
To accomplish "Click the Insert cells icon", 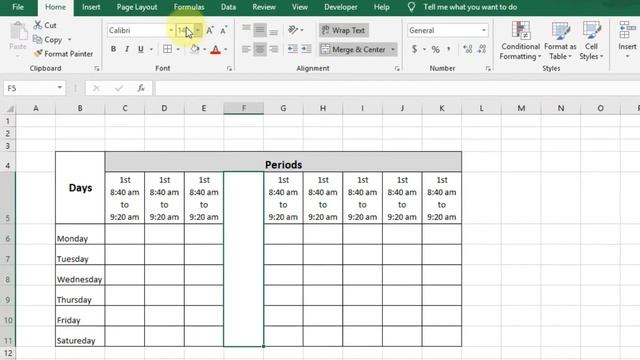I will click(x=627, y=31).
